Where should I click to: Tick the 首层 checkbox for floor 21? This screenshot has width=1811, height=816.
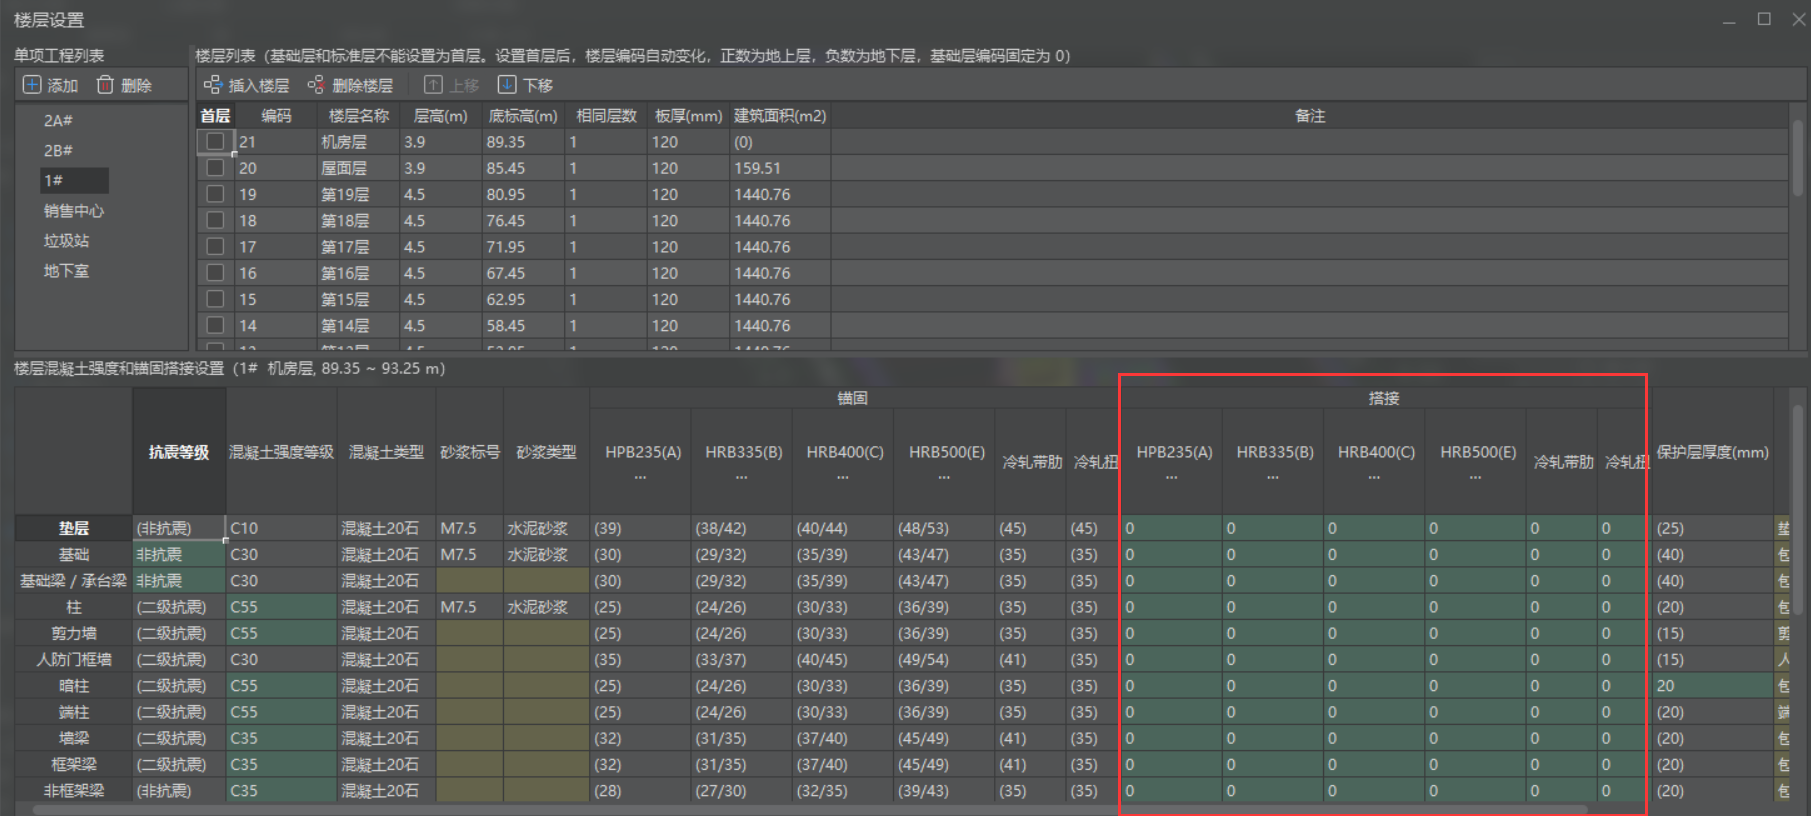click(215, 142)
